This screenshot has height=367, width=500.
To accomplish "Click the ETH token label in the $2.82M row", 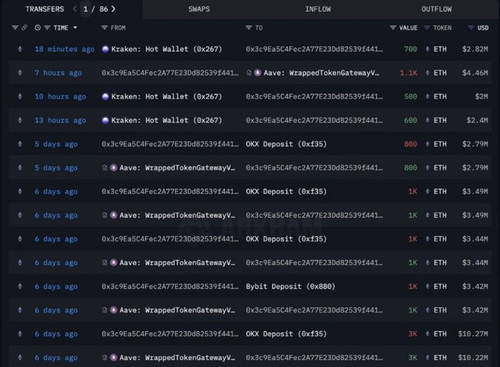I will [440, 49].
